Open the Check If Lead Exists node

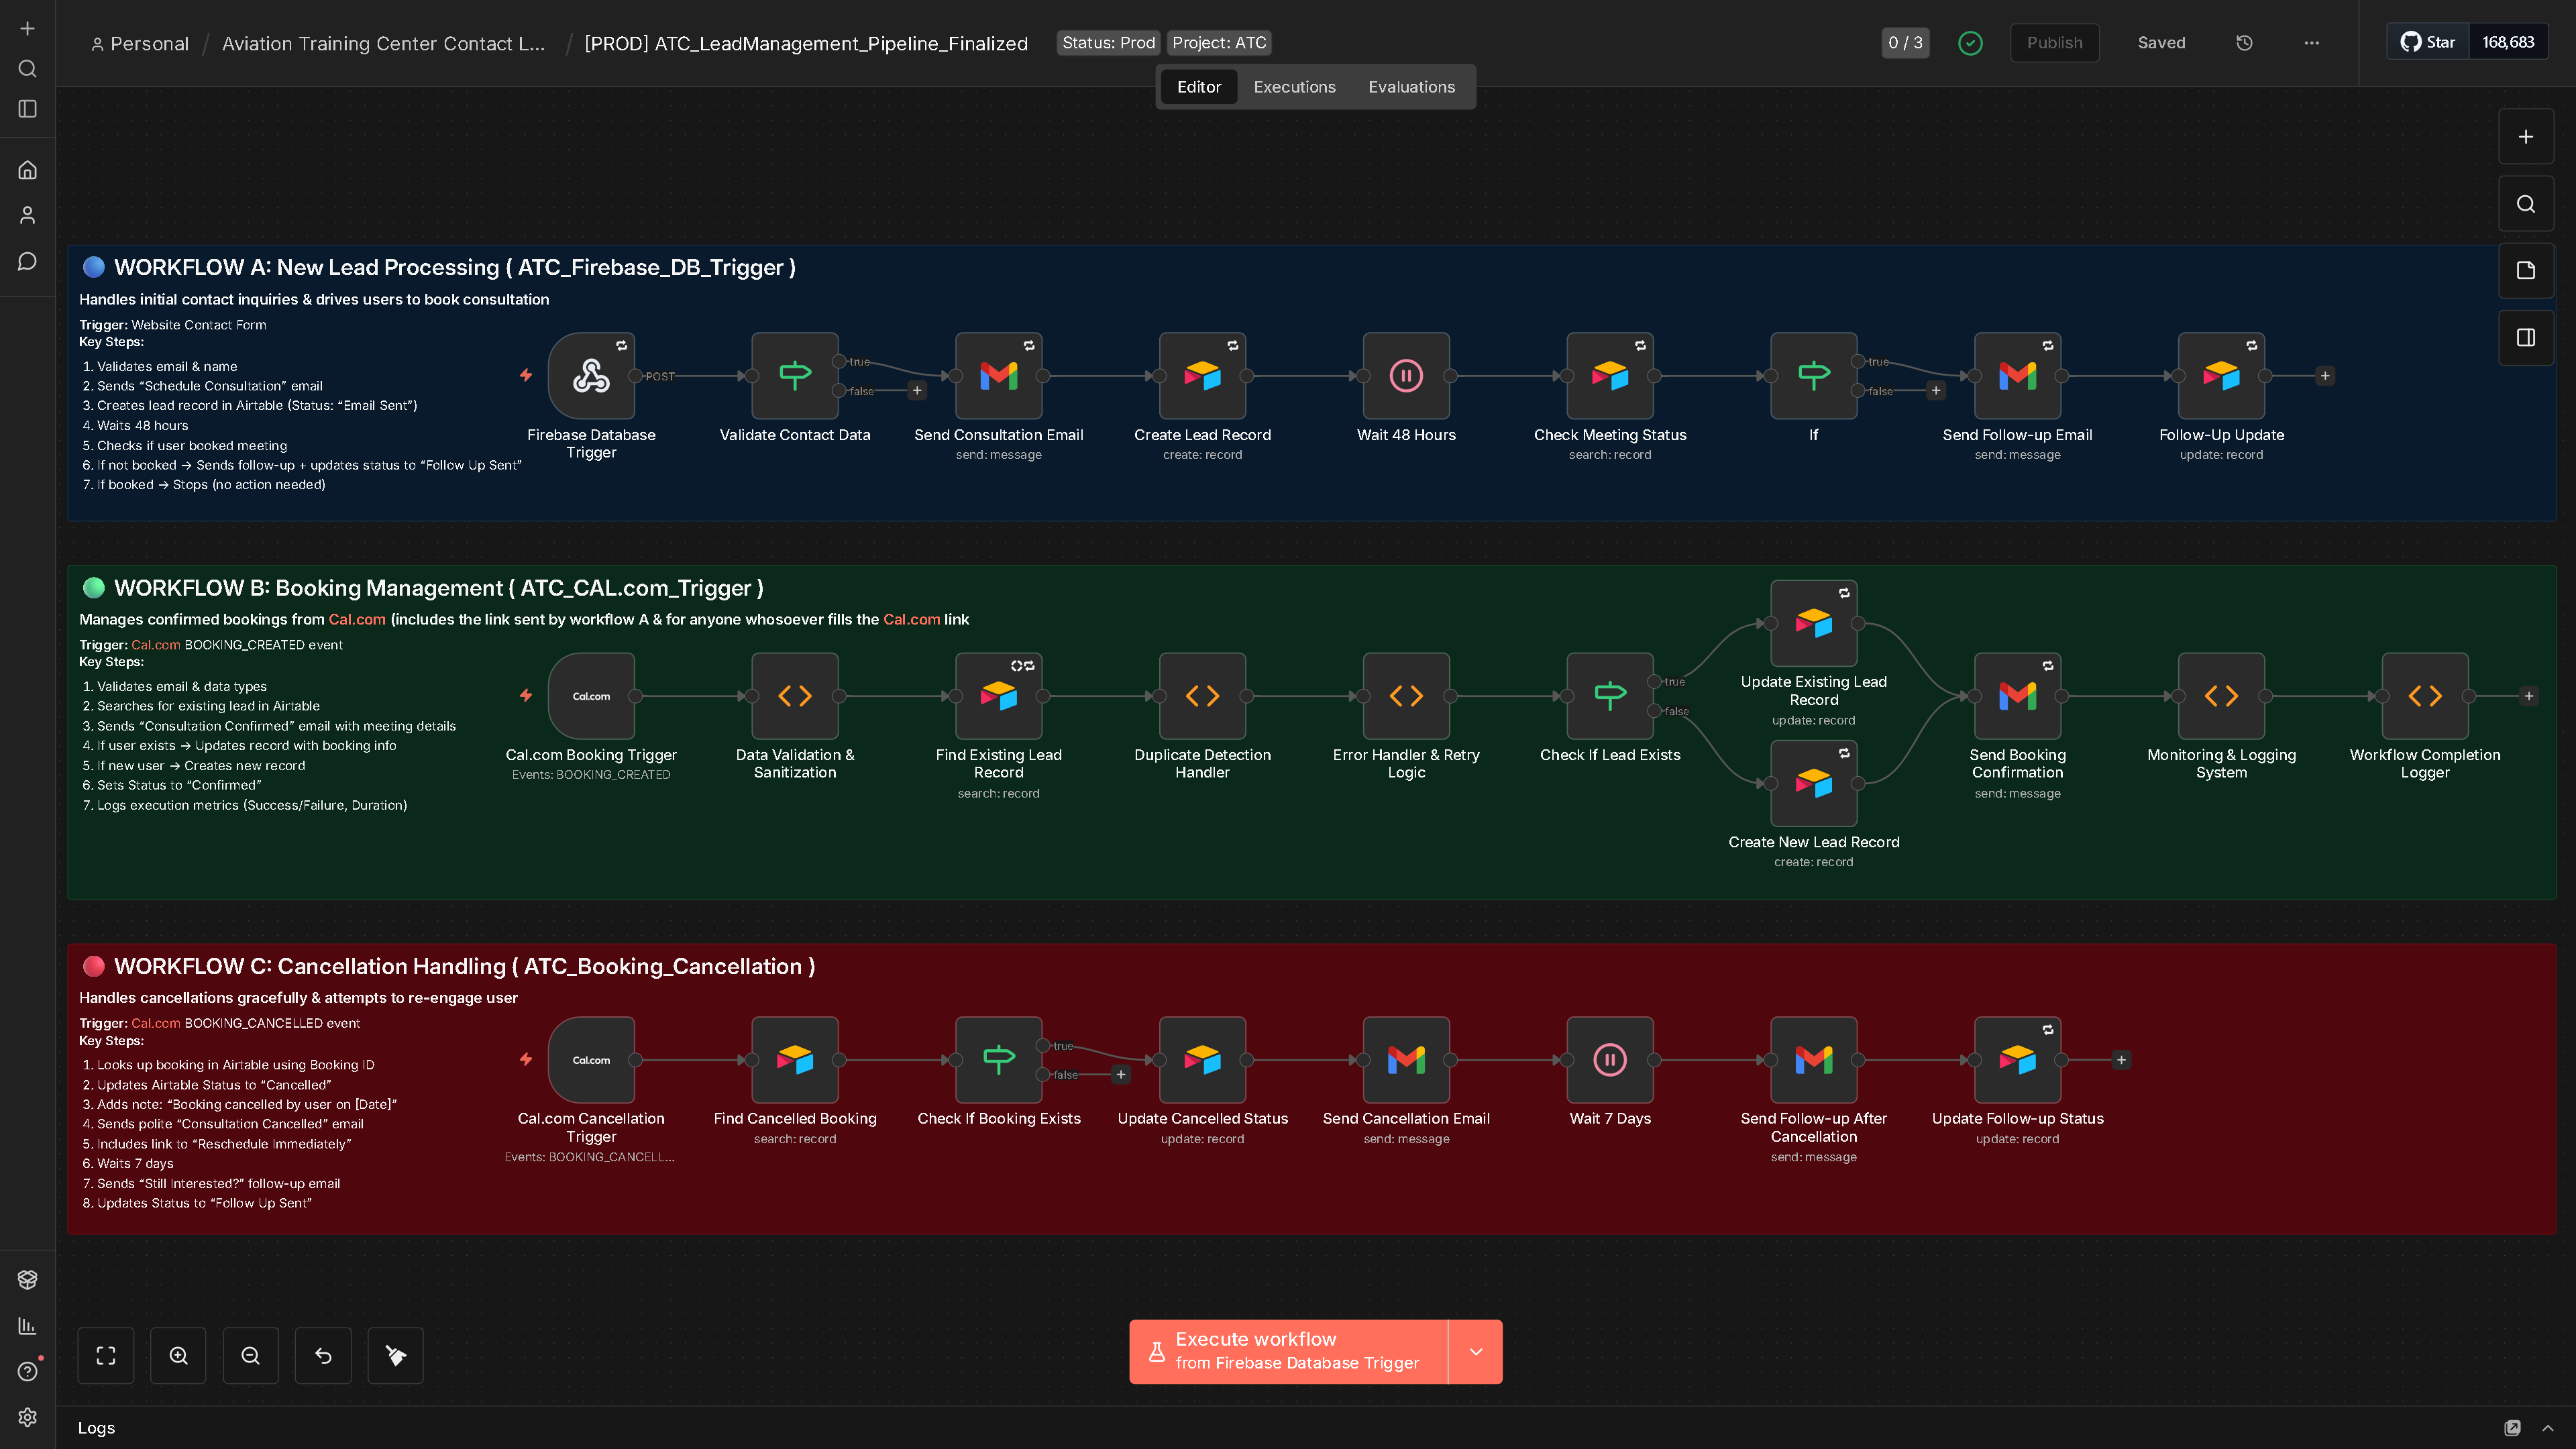(x=1610, y=696)
